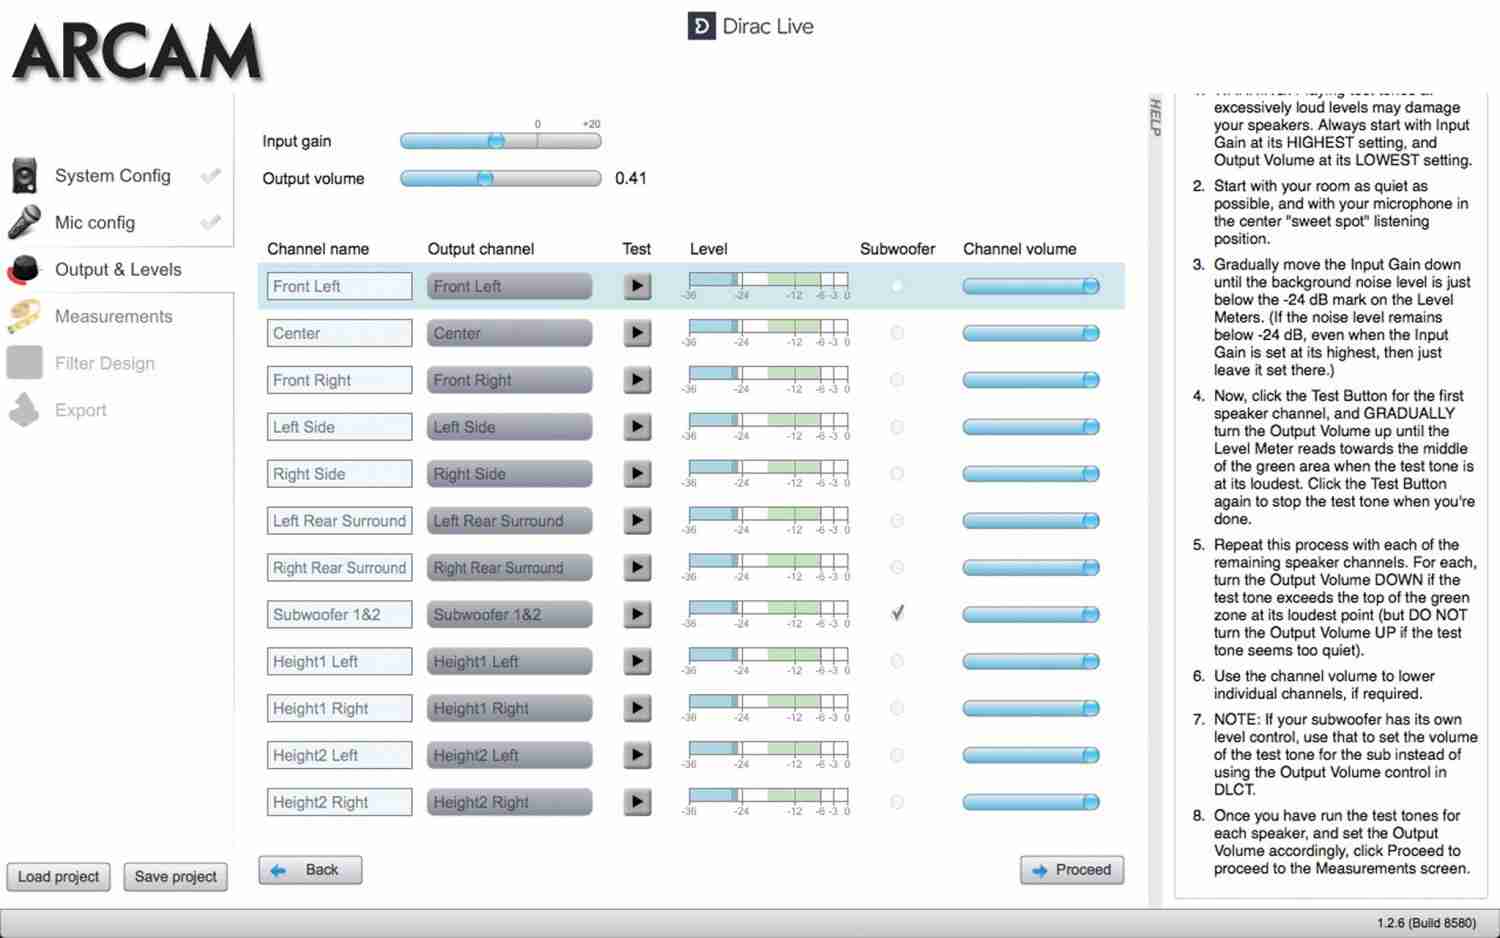This screenshot has height=938, width=1500.
Task: Toggle subwoofer checkbox for Left Rear Surround
Action: click(897, 521)
